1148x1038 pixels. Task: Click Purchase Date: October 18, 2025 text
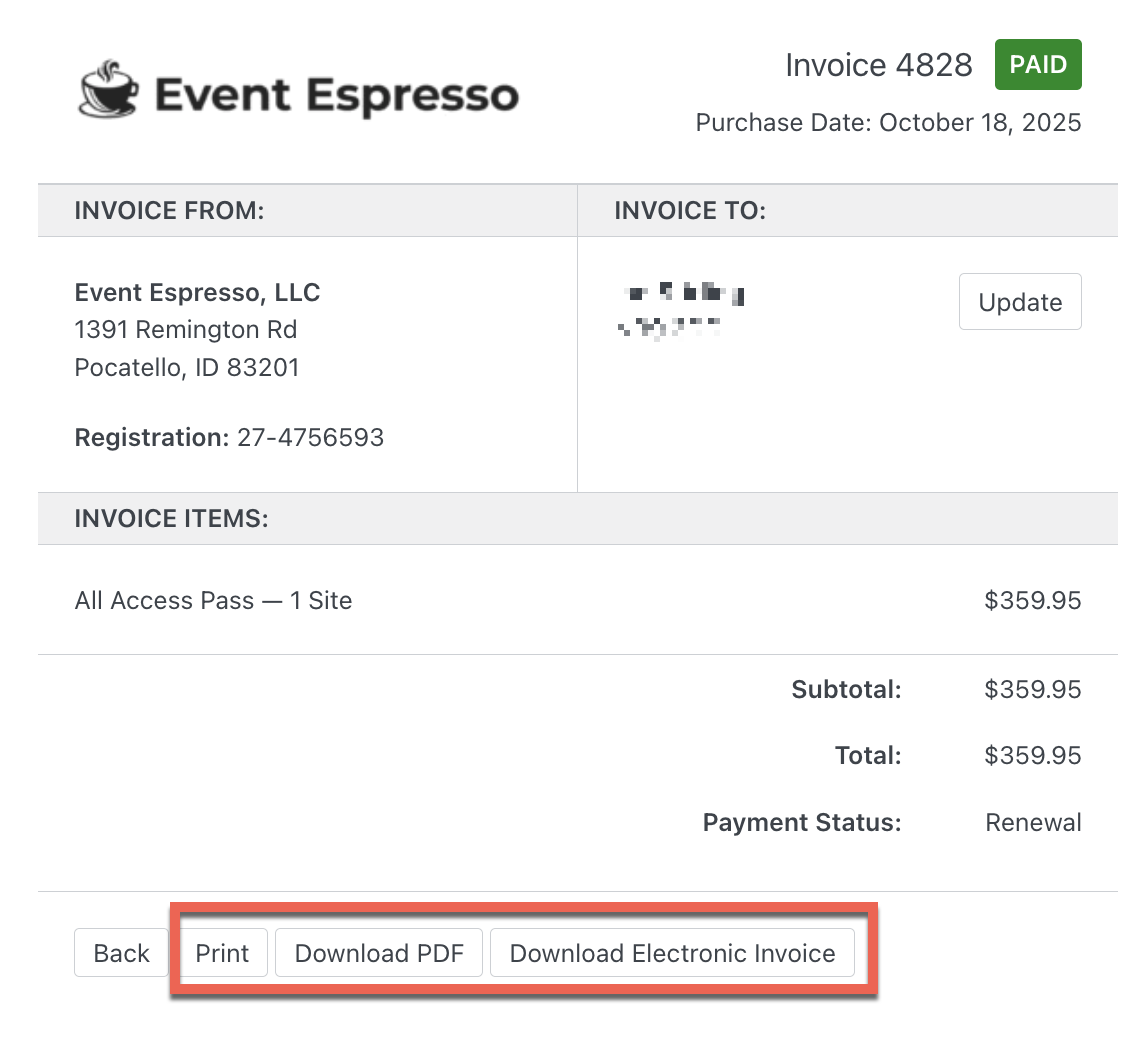[888, 122]
